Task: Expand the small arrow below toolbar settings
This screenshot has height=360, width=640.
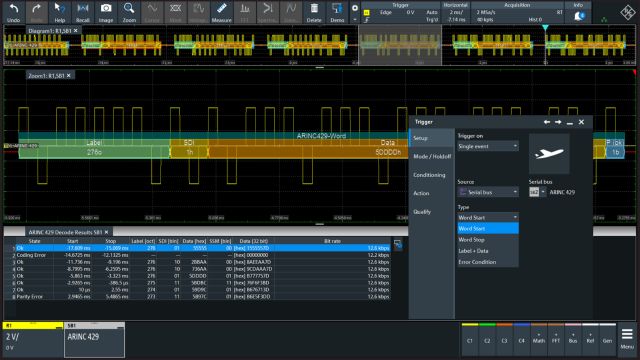Action: [355, 19]
